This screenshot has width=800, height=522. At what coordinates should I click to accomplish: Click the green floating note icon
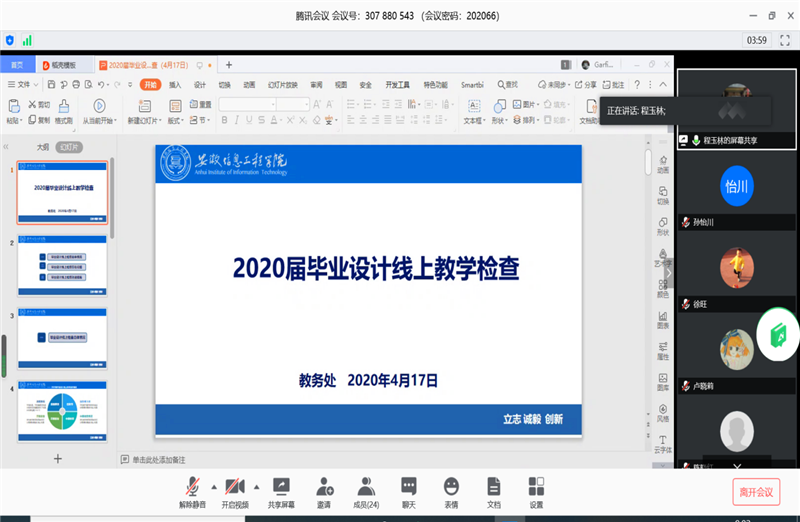(x=778, y=337)
